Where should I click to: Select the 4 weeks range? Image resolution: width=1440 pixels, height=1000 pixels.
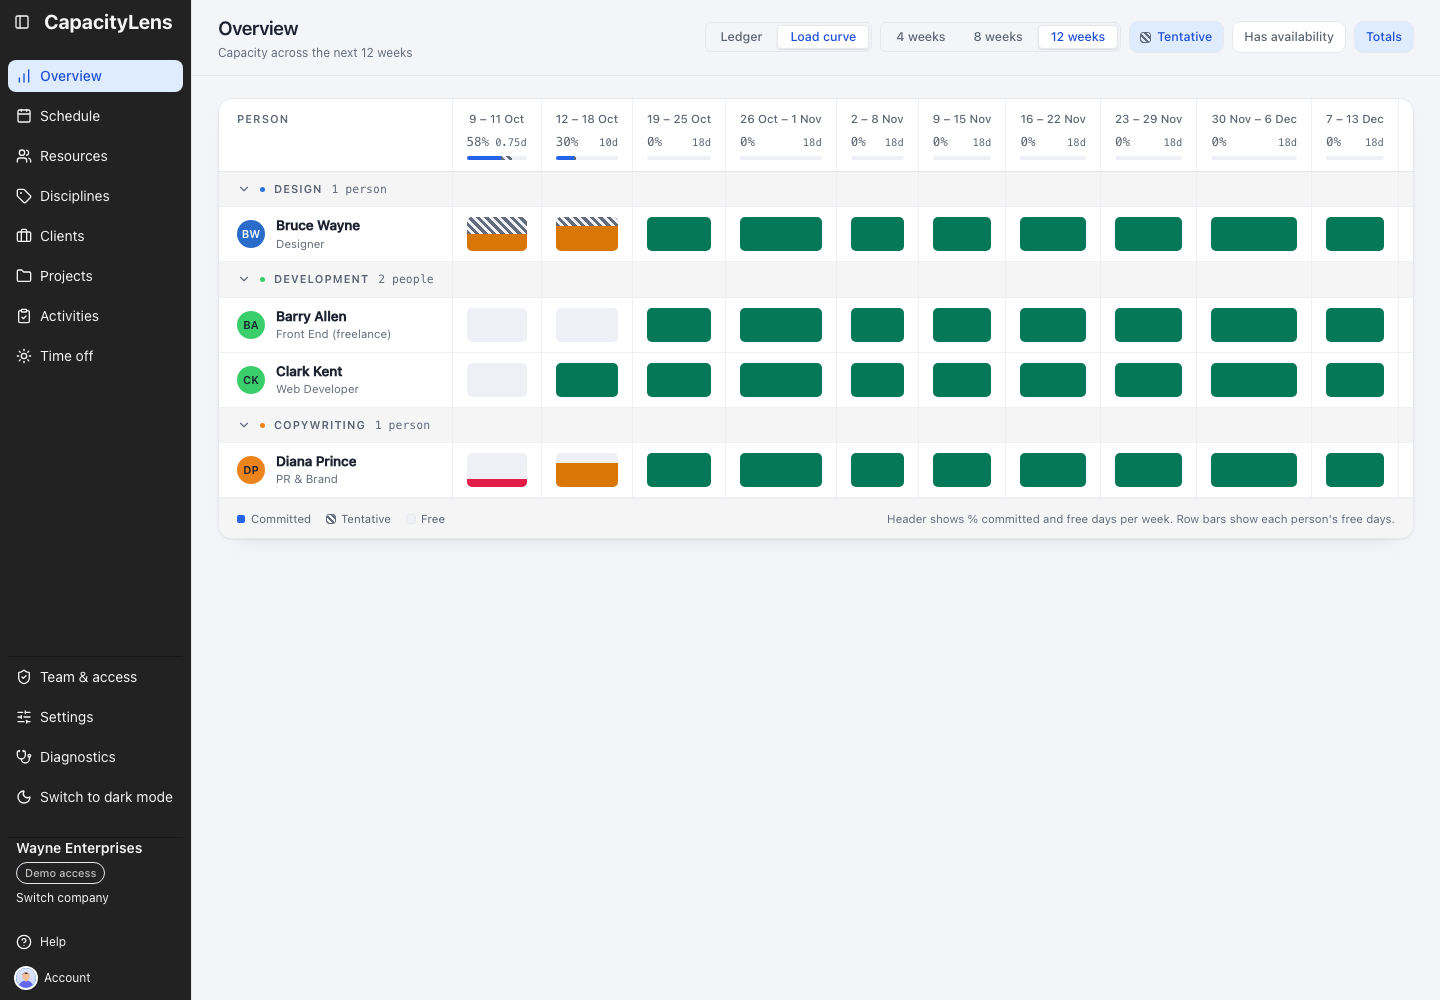tap(921, 37)
